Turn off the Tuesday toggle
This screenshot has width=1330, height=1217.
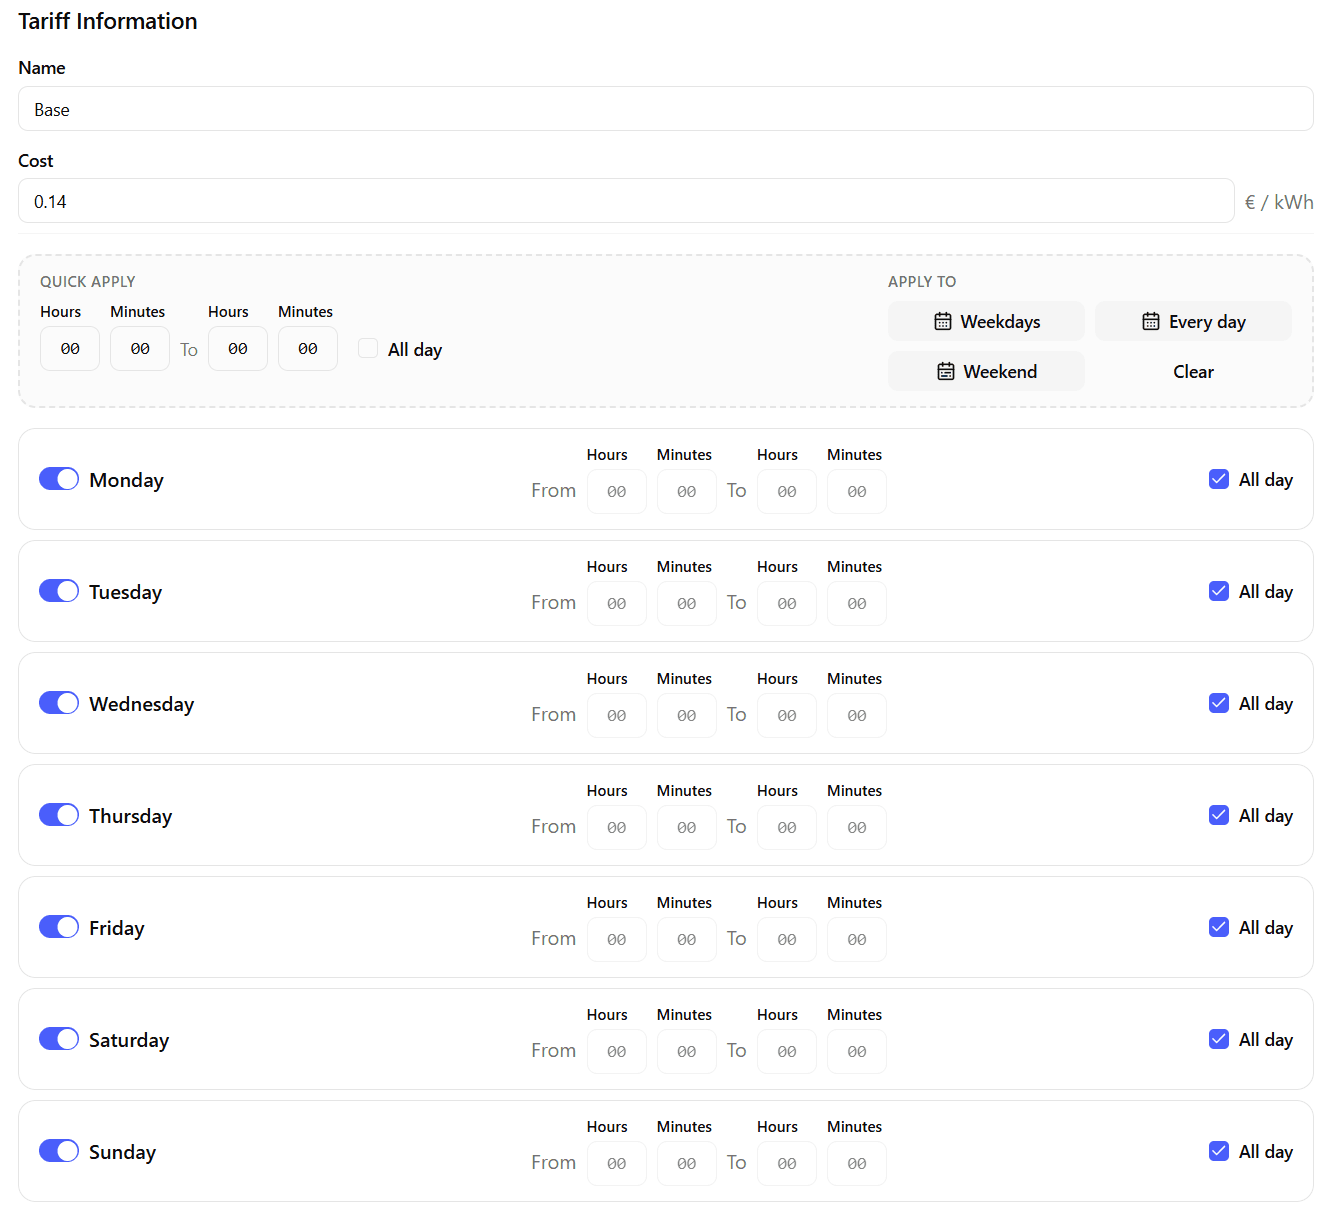(x=58, y=590)
